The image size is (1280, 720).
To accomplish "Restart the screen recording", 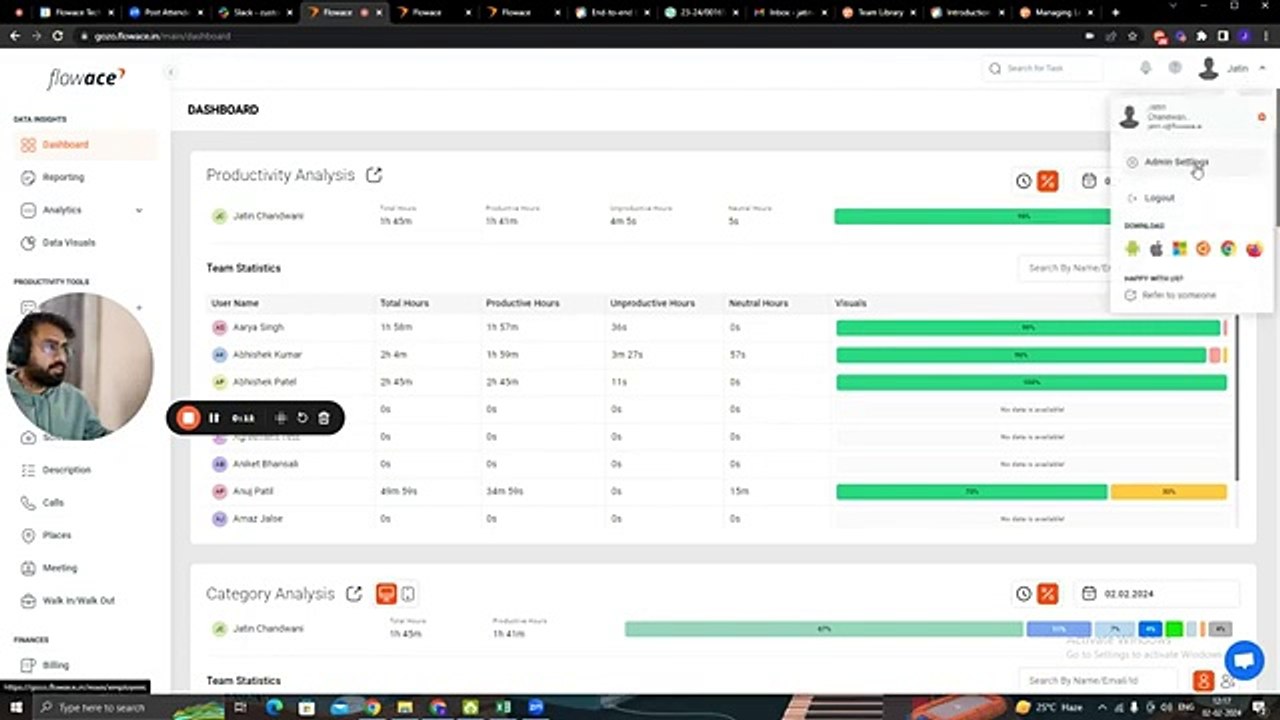I will [302, 418].
